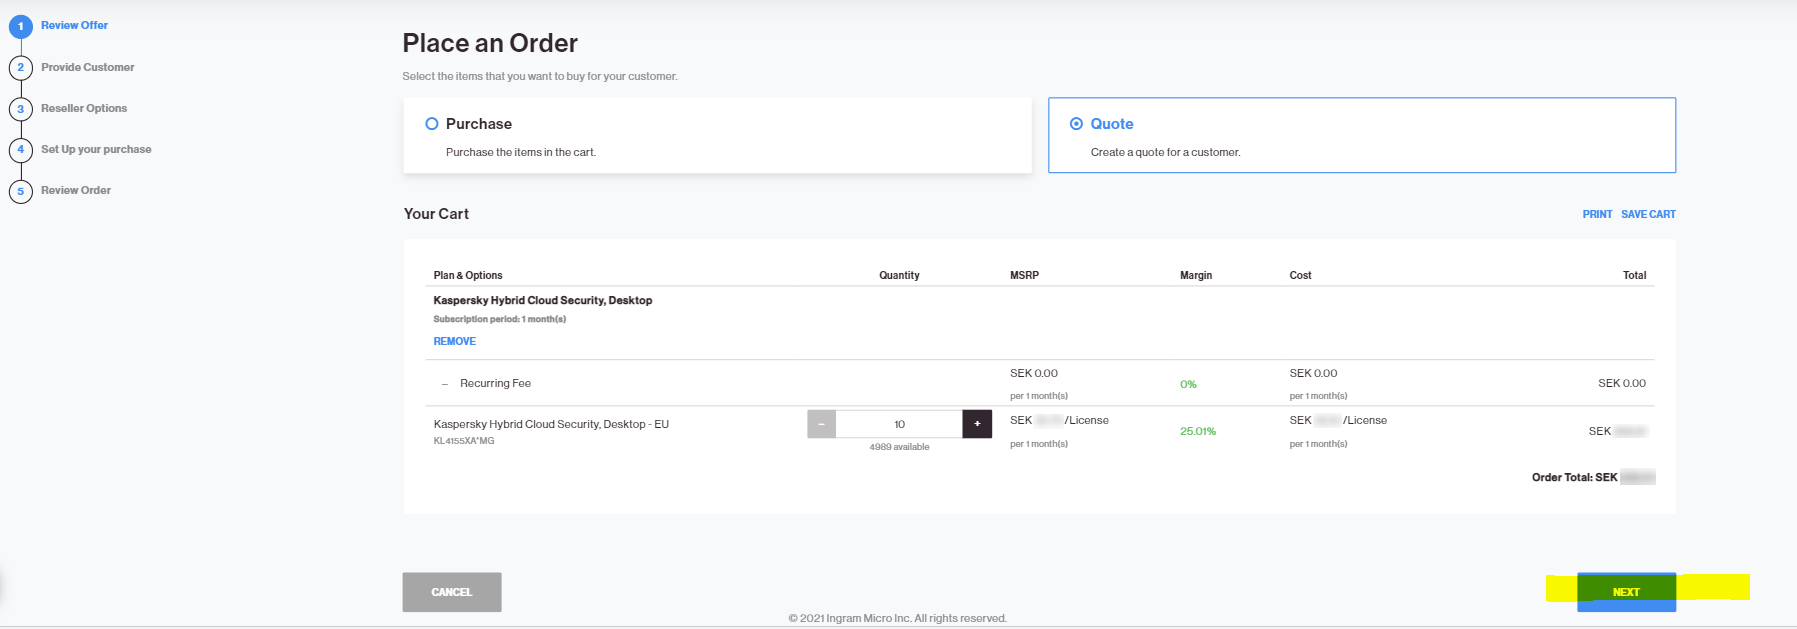Open the Provide Customer step label

(x=87, y=67)
